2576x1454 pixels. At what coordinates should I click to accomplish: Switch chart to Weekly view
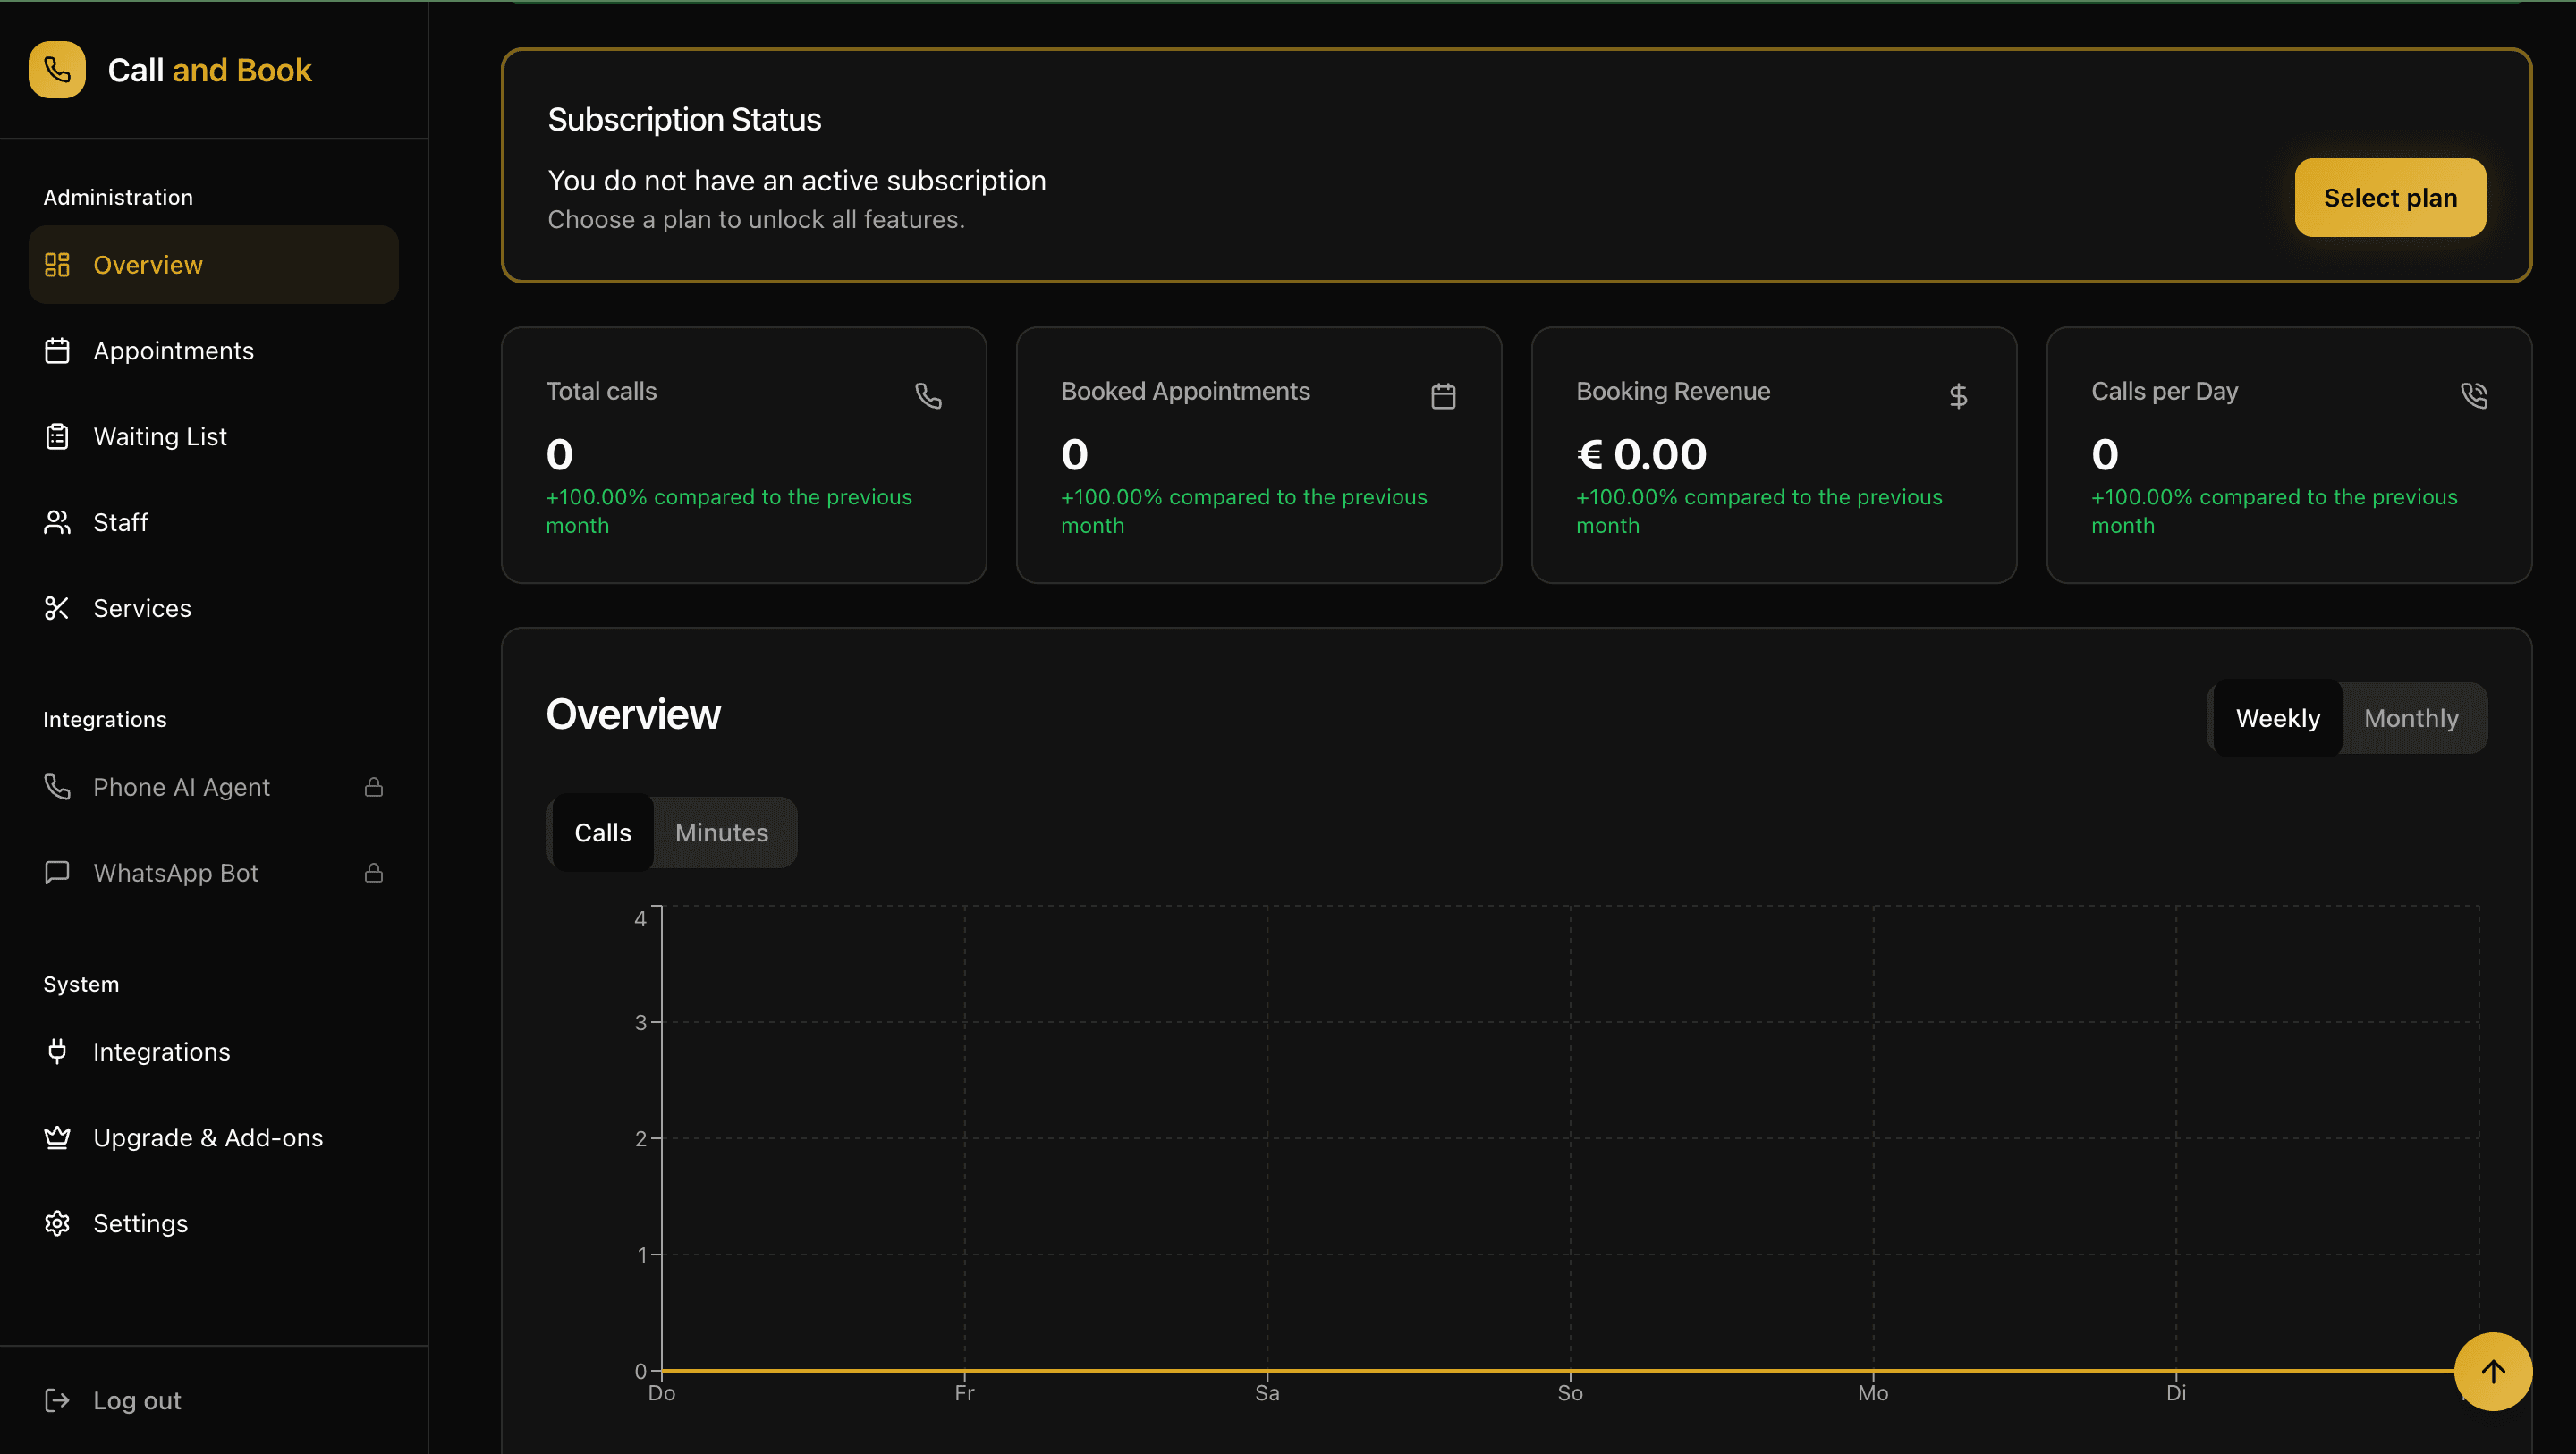tap(2277, 718)
